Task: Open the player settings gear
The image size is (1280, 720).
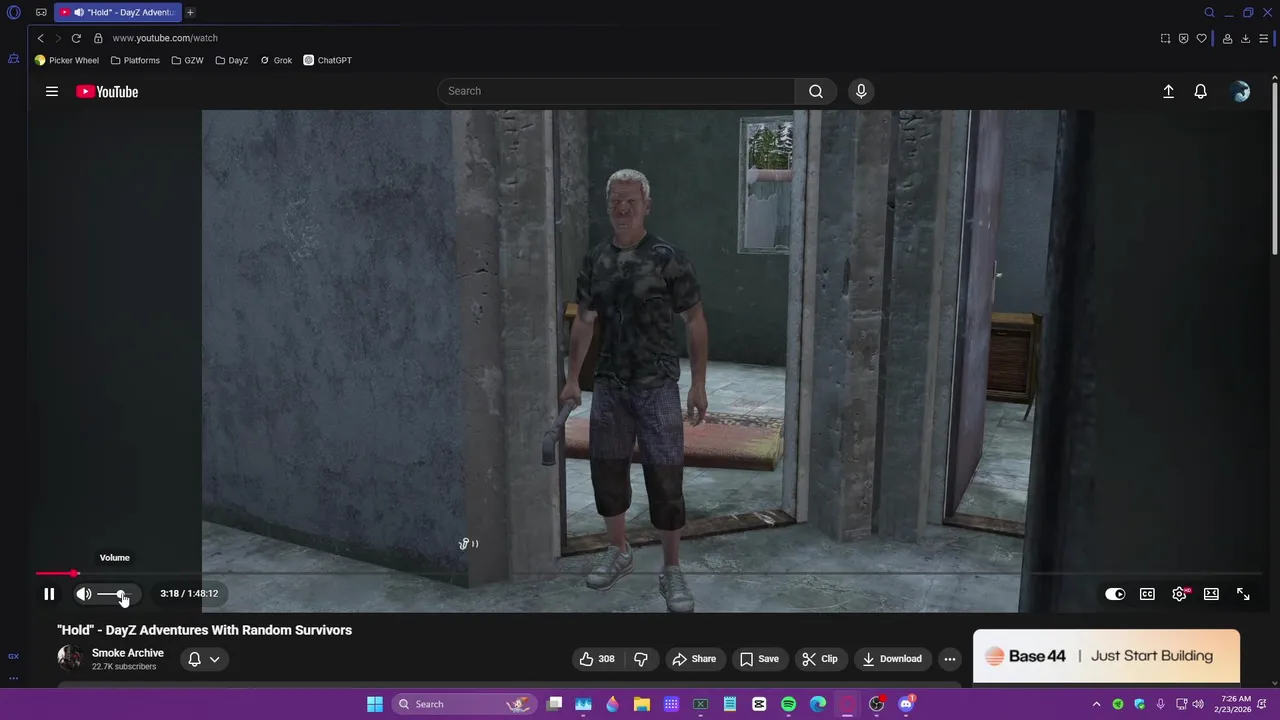Action: [x=1179, y=594]
